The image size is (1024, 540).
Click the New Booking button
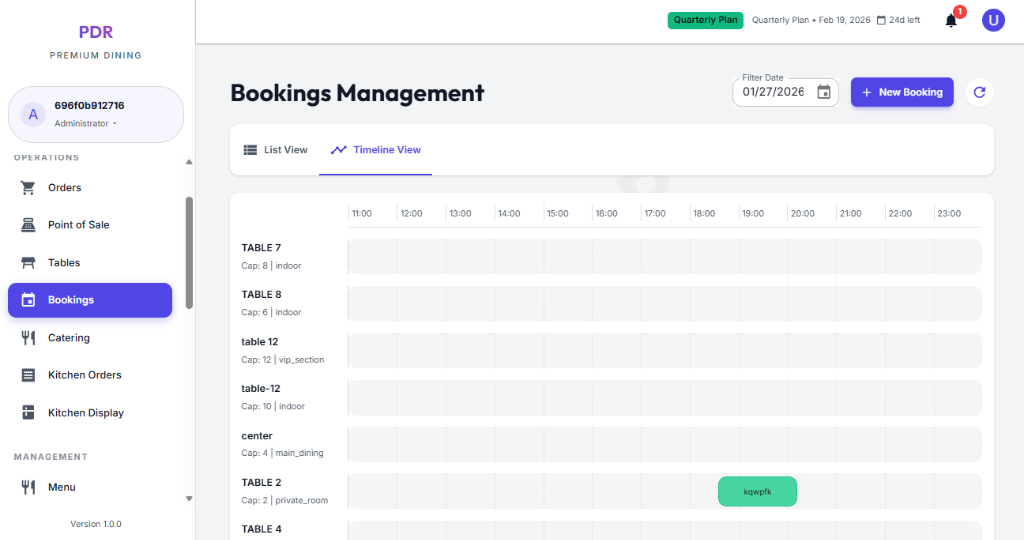tap(902, 92)
